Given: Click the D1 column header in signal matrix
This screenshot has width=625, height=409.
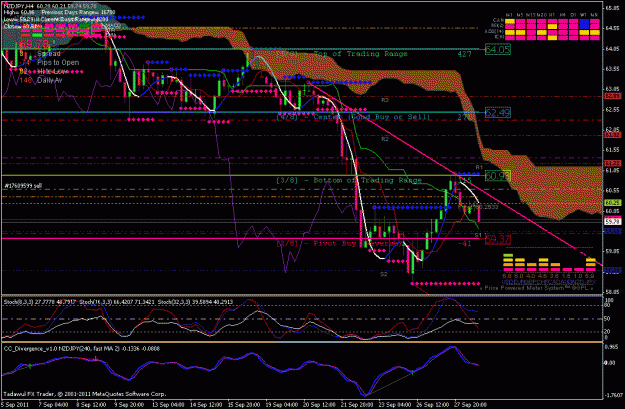Looking at the screenshot, I should click(x=573, y=15).
